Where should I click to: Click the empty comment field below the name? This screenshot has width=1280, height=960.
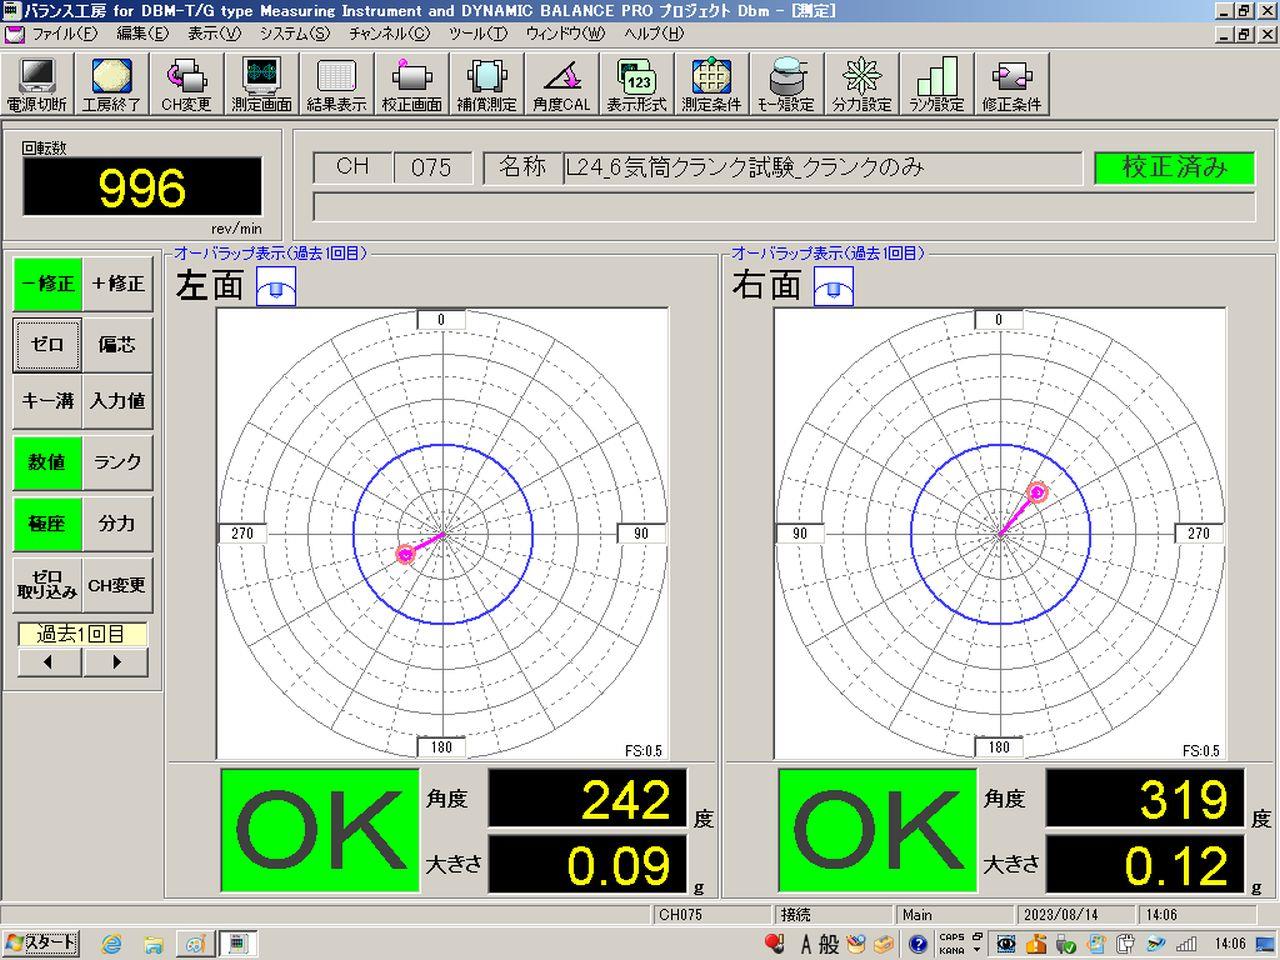[x=784, y=206]
